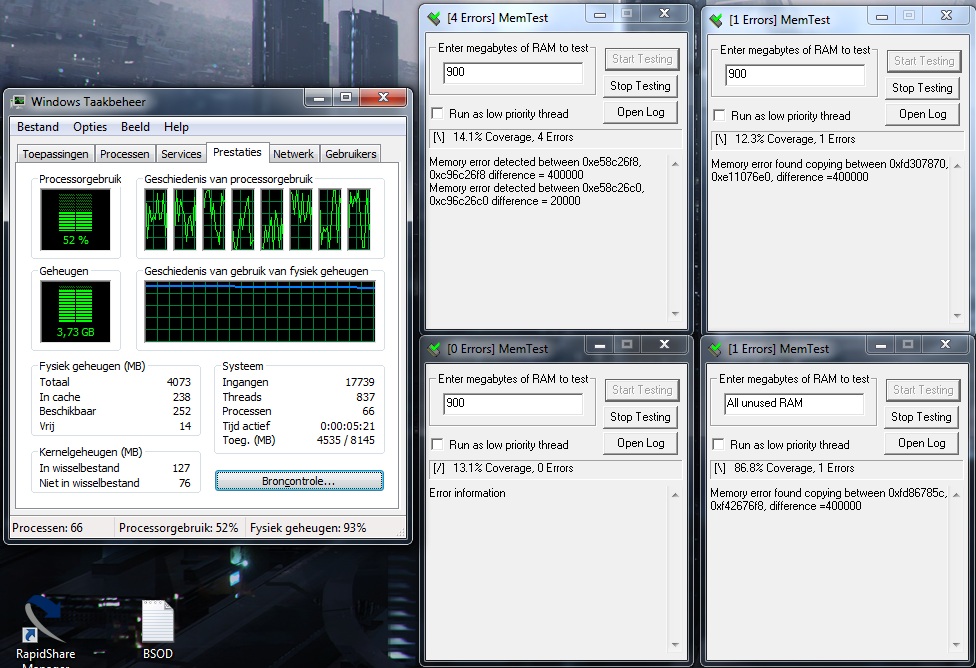Click scroll down arrow in [0 Errors] error log
976x668 pixels.
point(675,645)
